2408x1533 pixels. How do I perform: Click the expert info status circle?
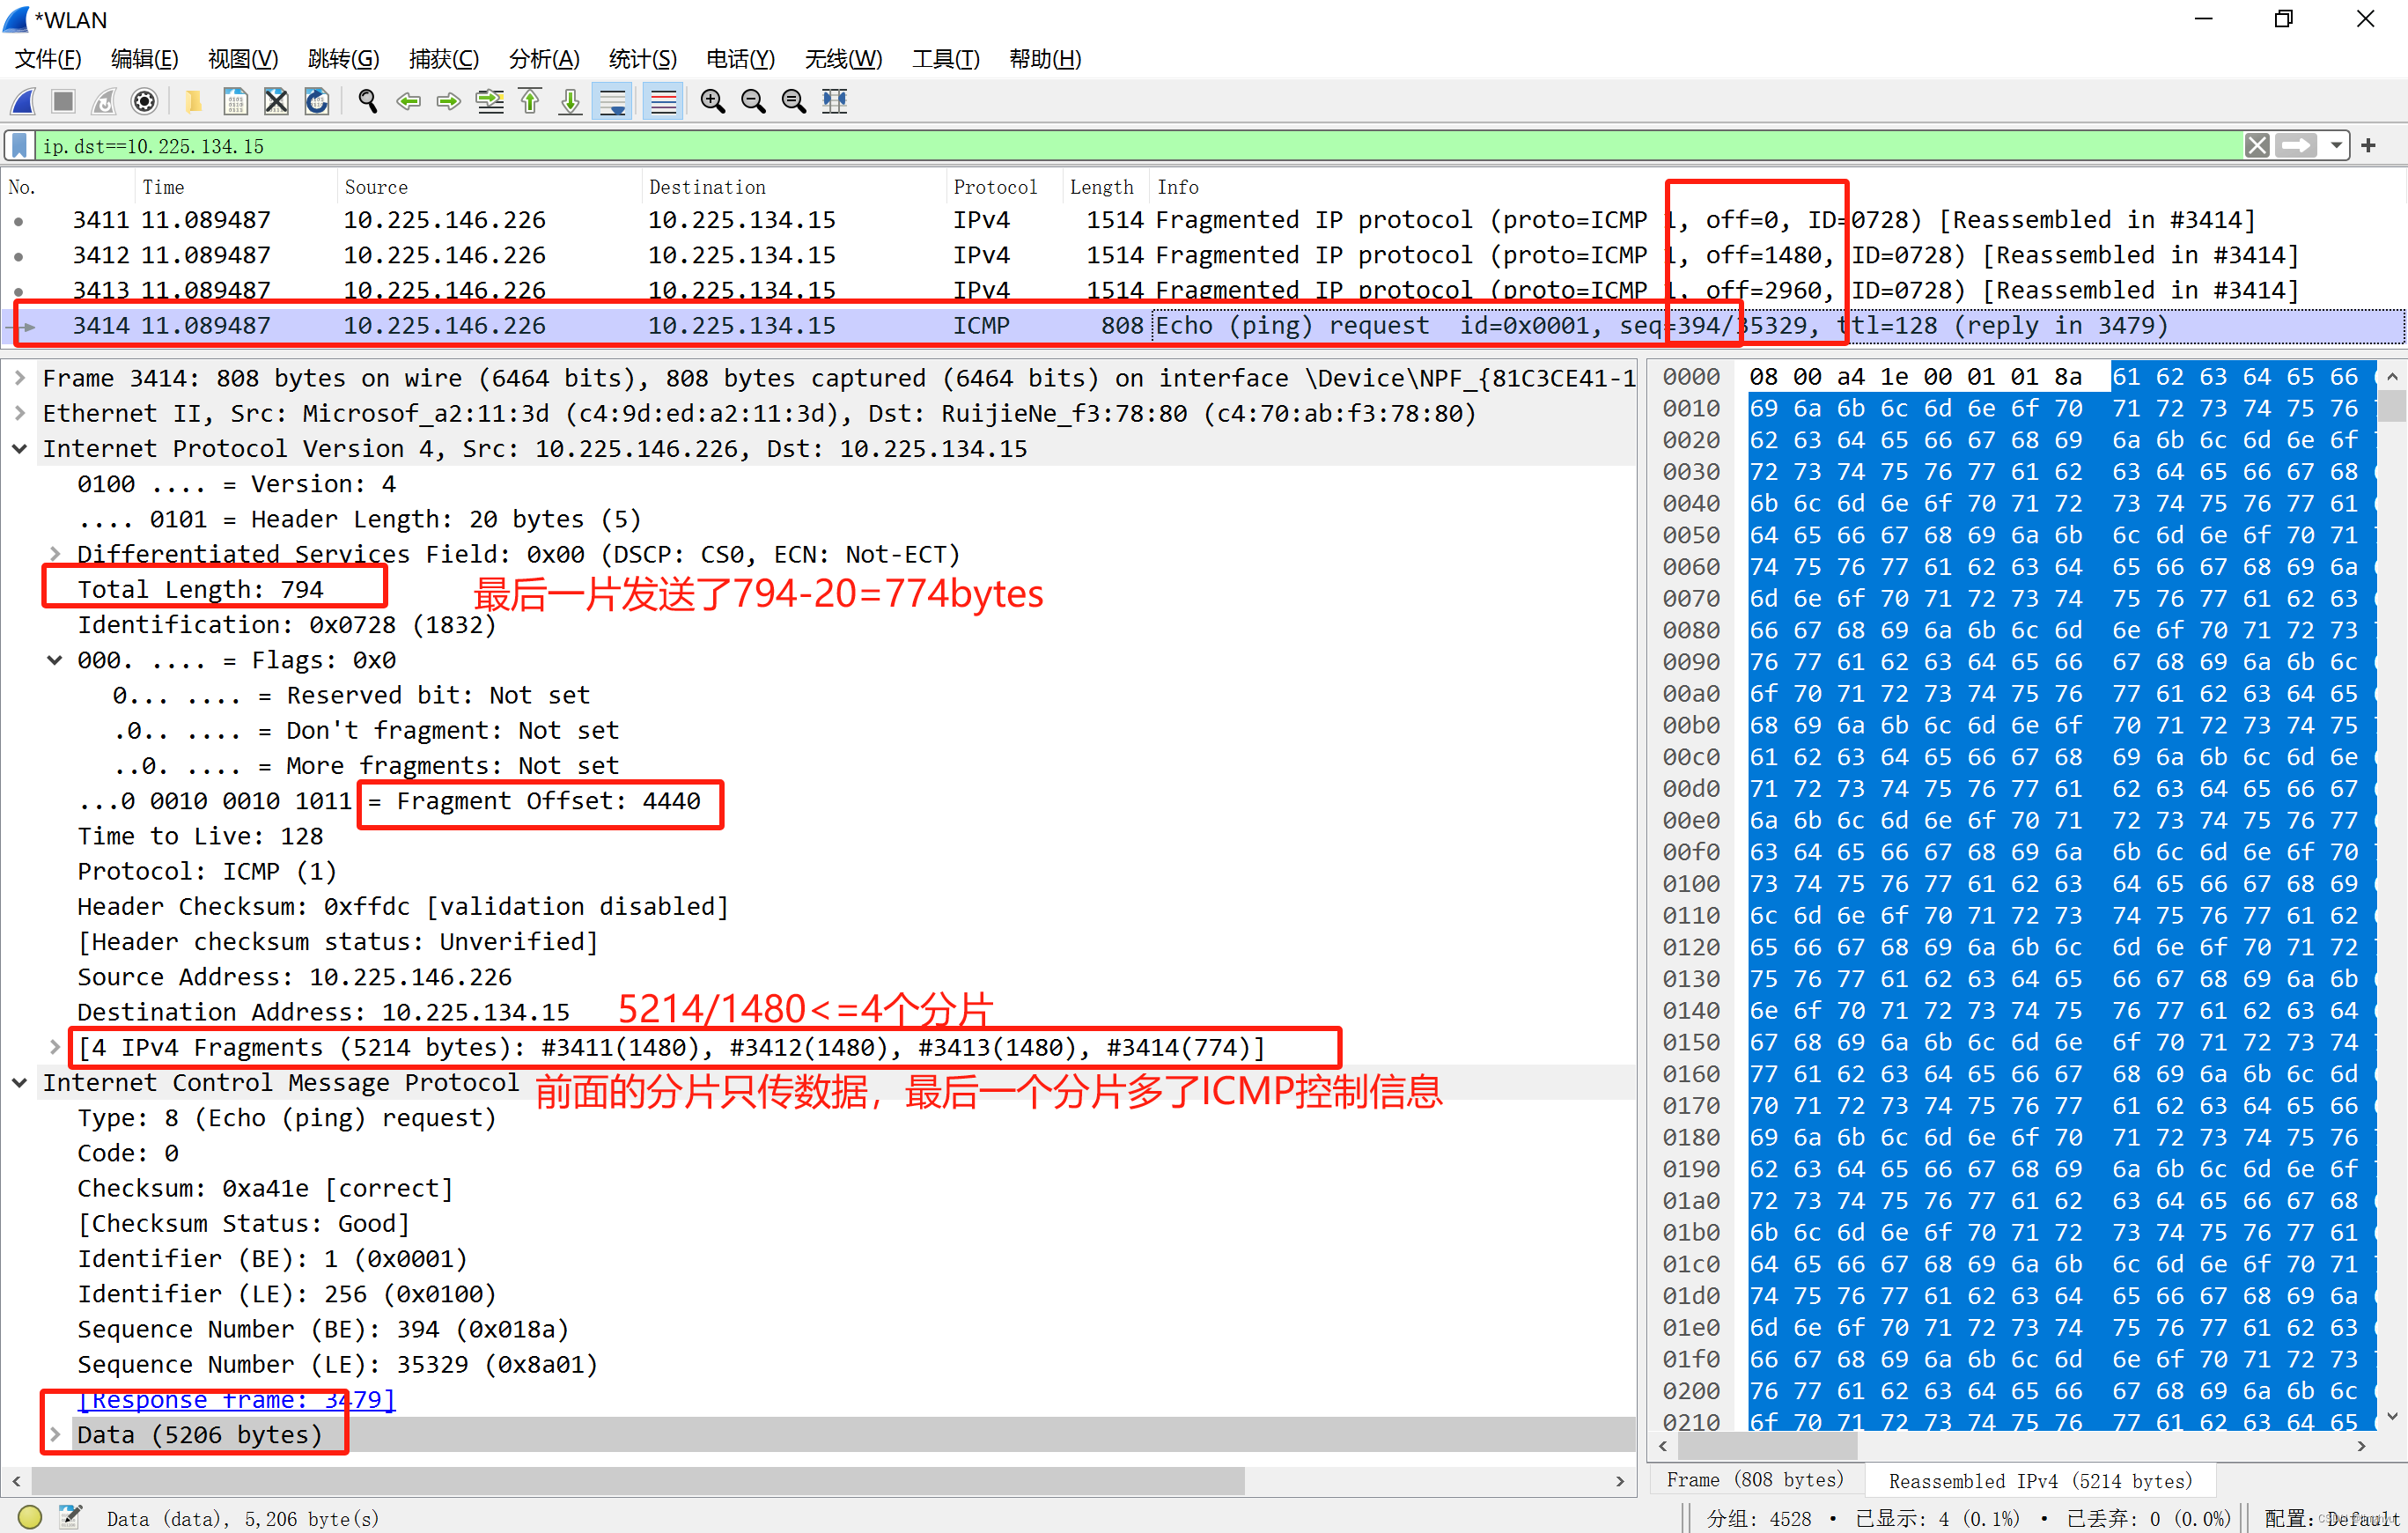point(30,1517)
